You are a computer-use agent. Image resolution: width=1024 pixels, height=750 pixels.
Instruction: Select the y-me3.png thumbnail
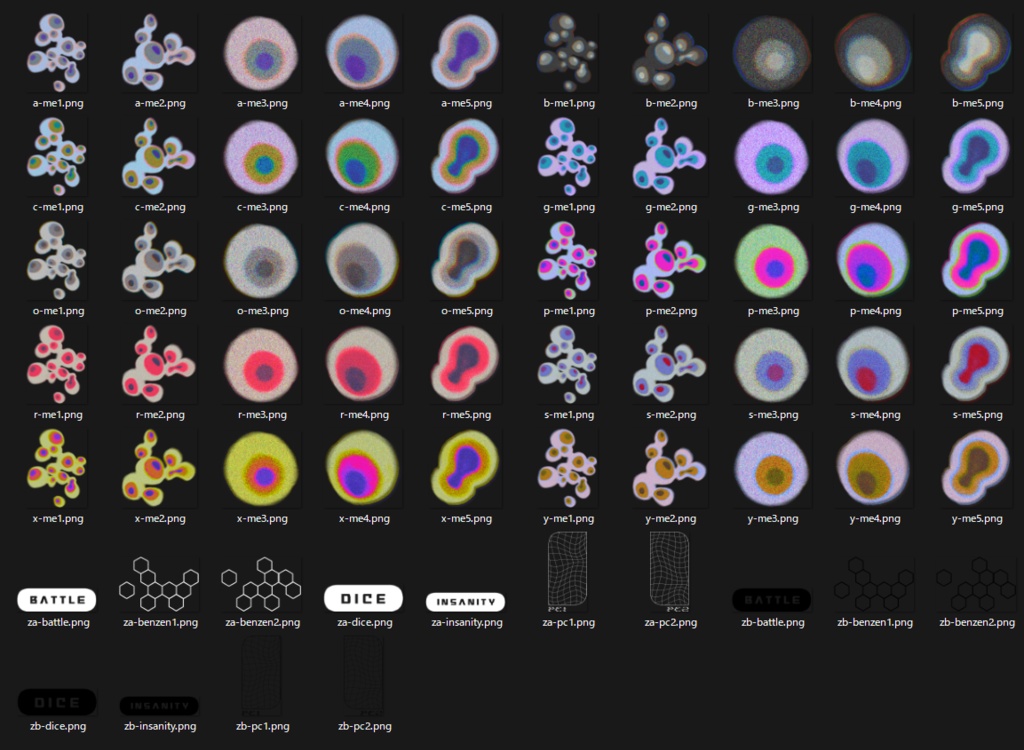[773, 468]
